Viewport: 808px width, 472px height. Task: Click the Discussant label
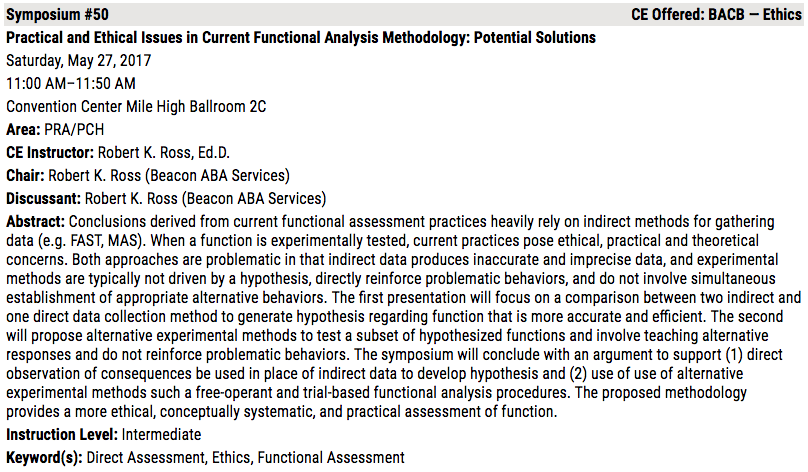43,198
